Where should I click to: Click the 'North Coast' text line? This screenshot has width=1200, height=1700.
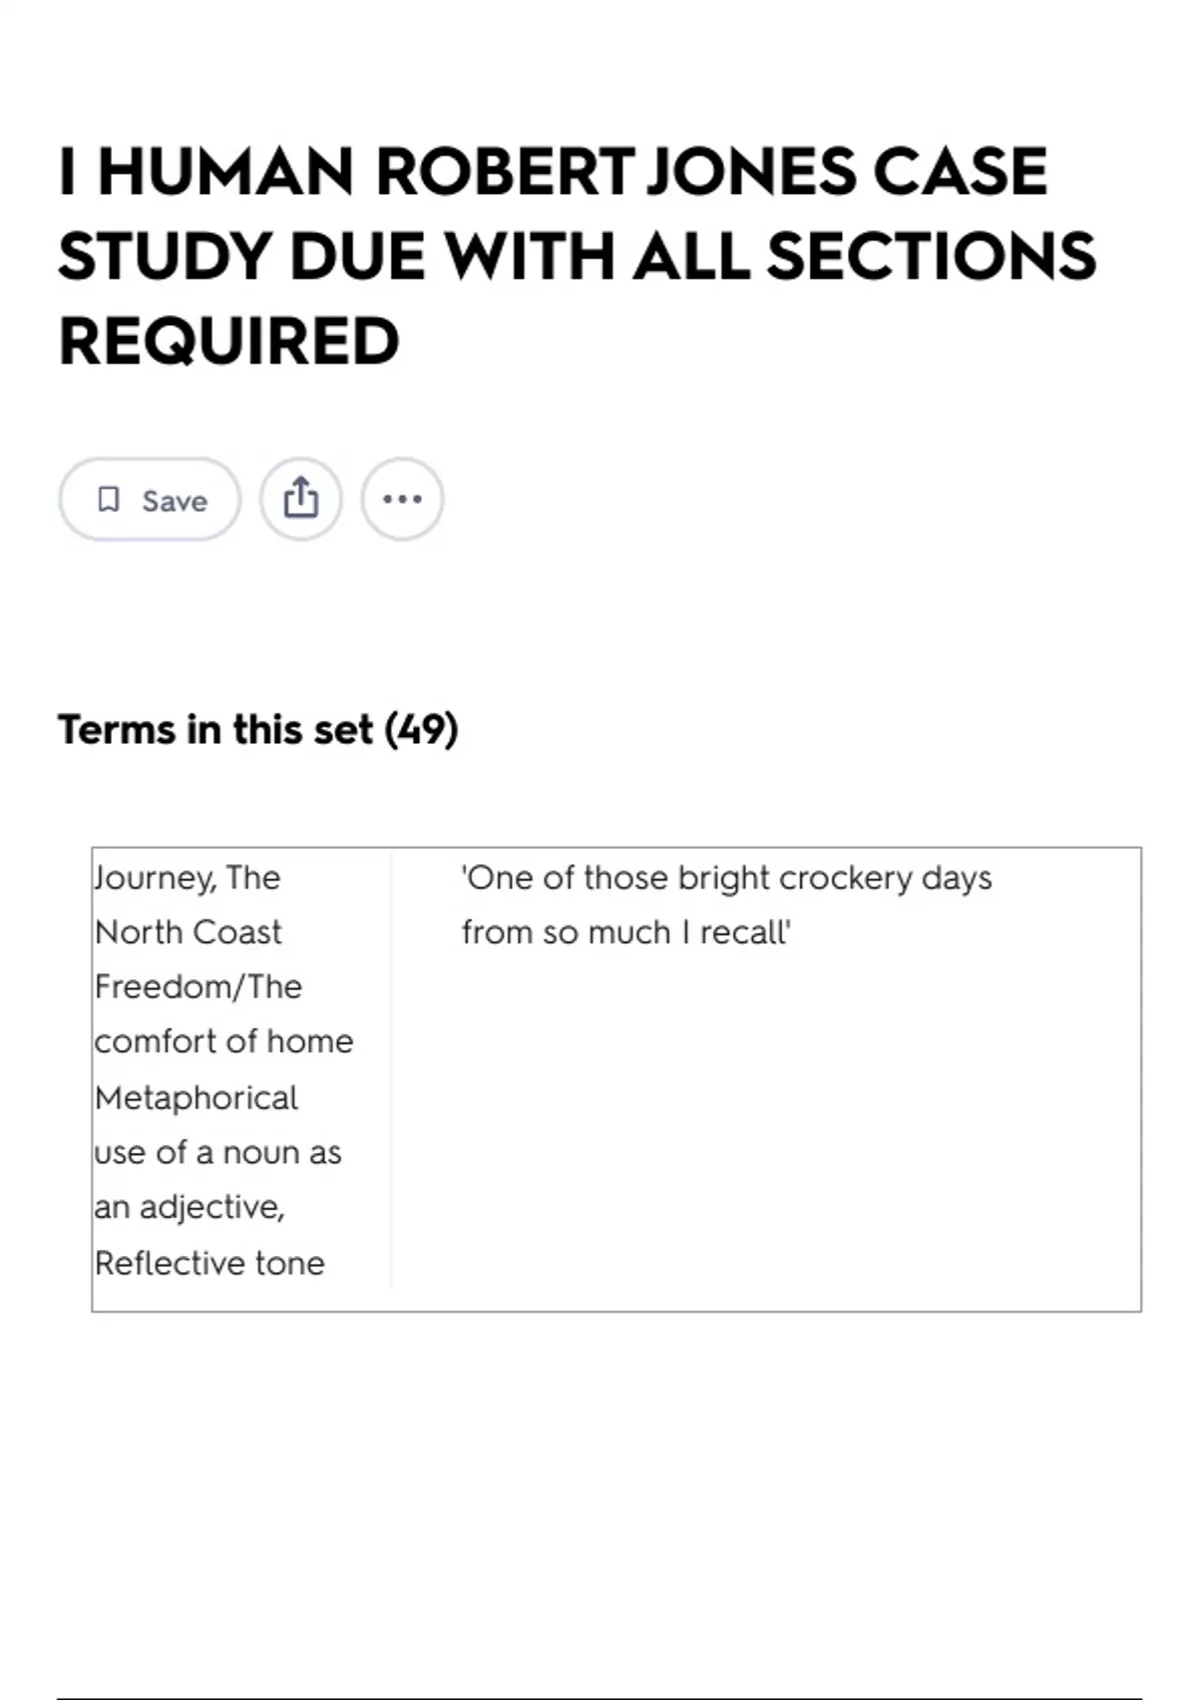[x=188, y=932]
